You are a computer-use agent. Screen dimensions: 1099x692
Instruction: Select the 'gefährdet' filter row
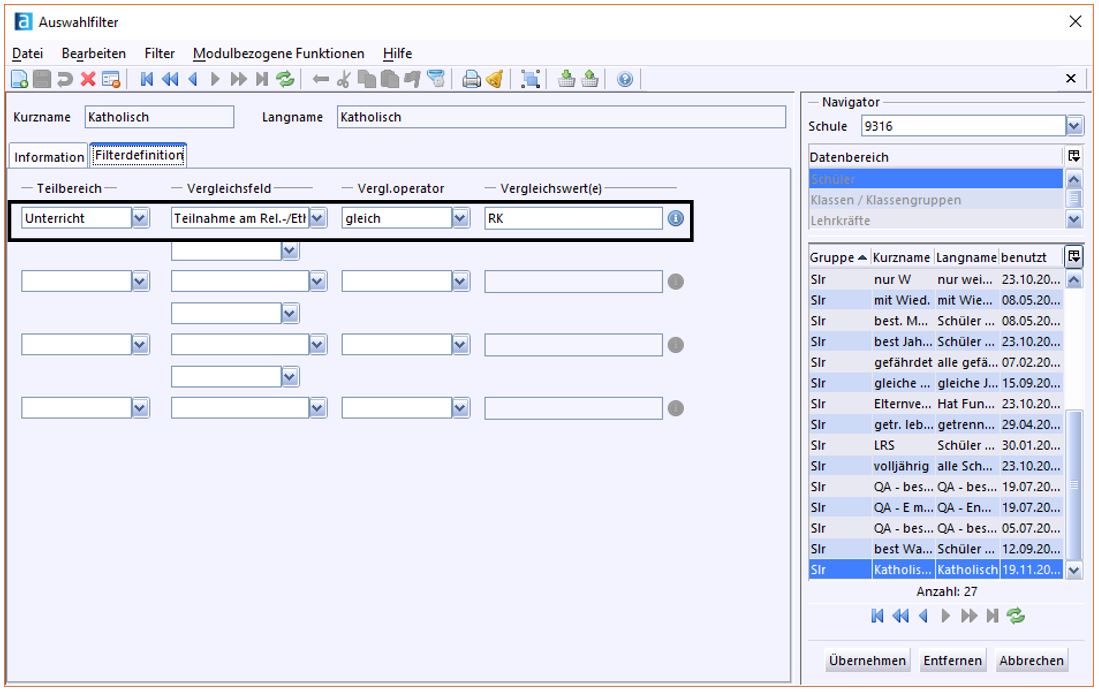pos(936,362)
